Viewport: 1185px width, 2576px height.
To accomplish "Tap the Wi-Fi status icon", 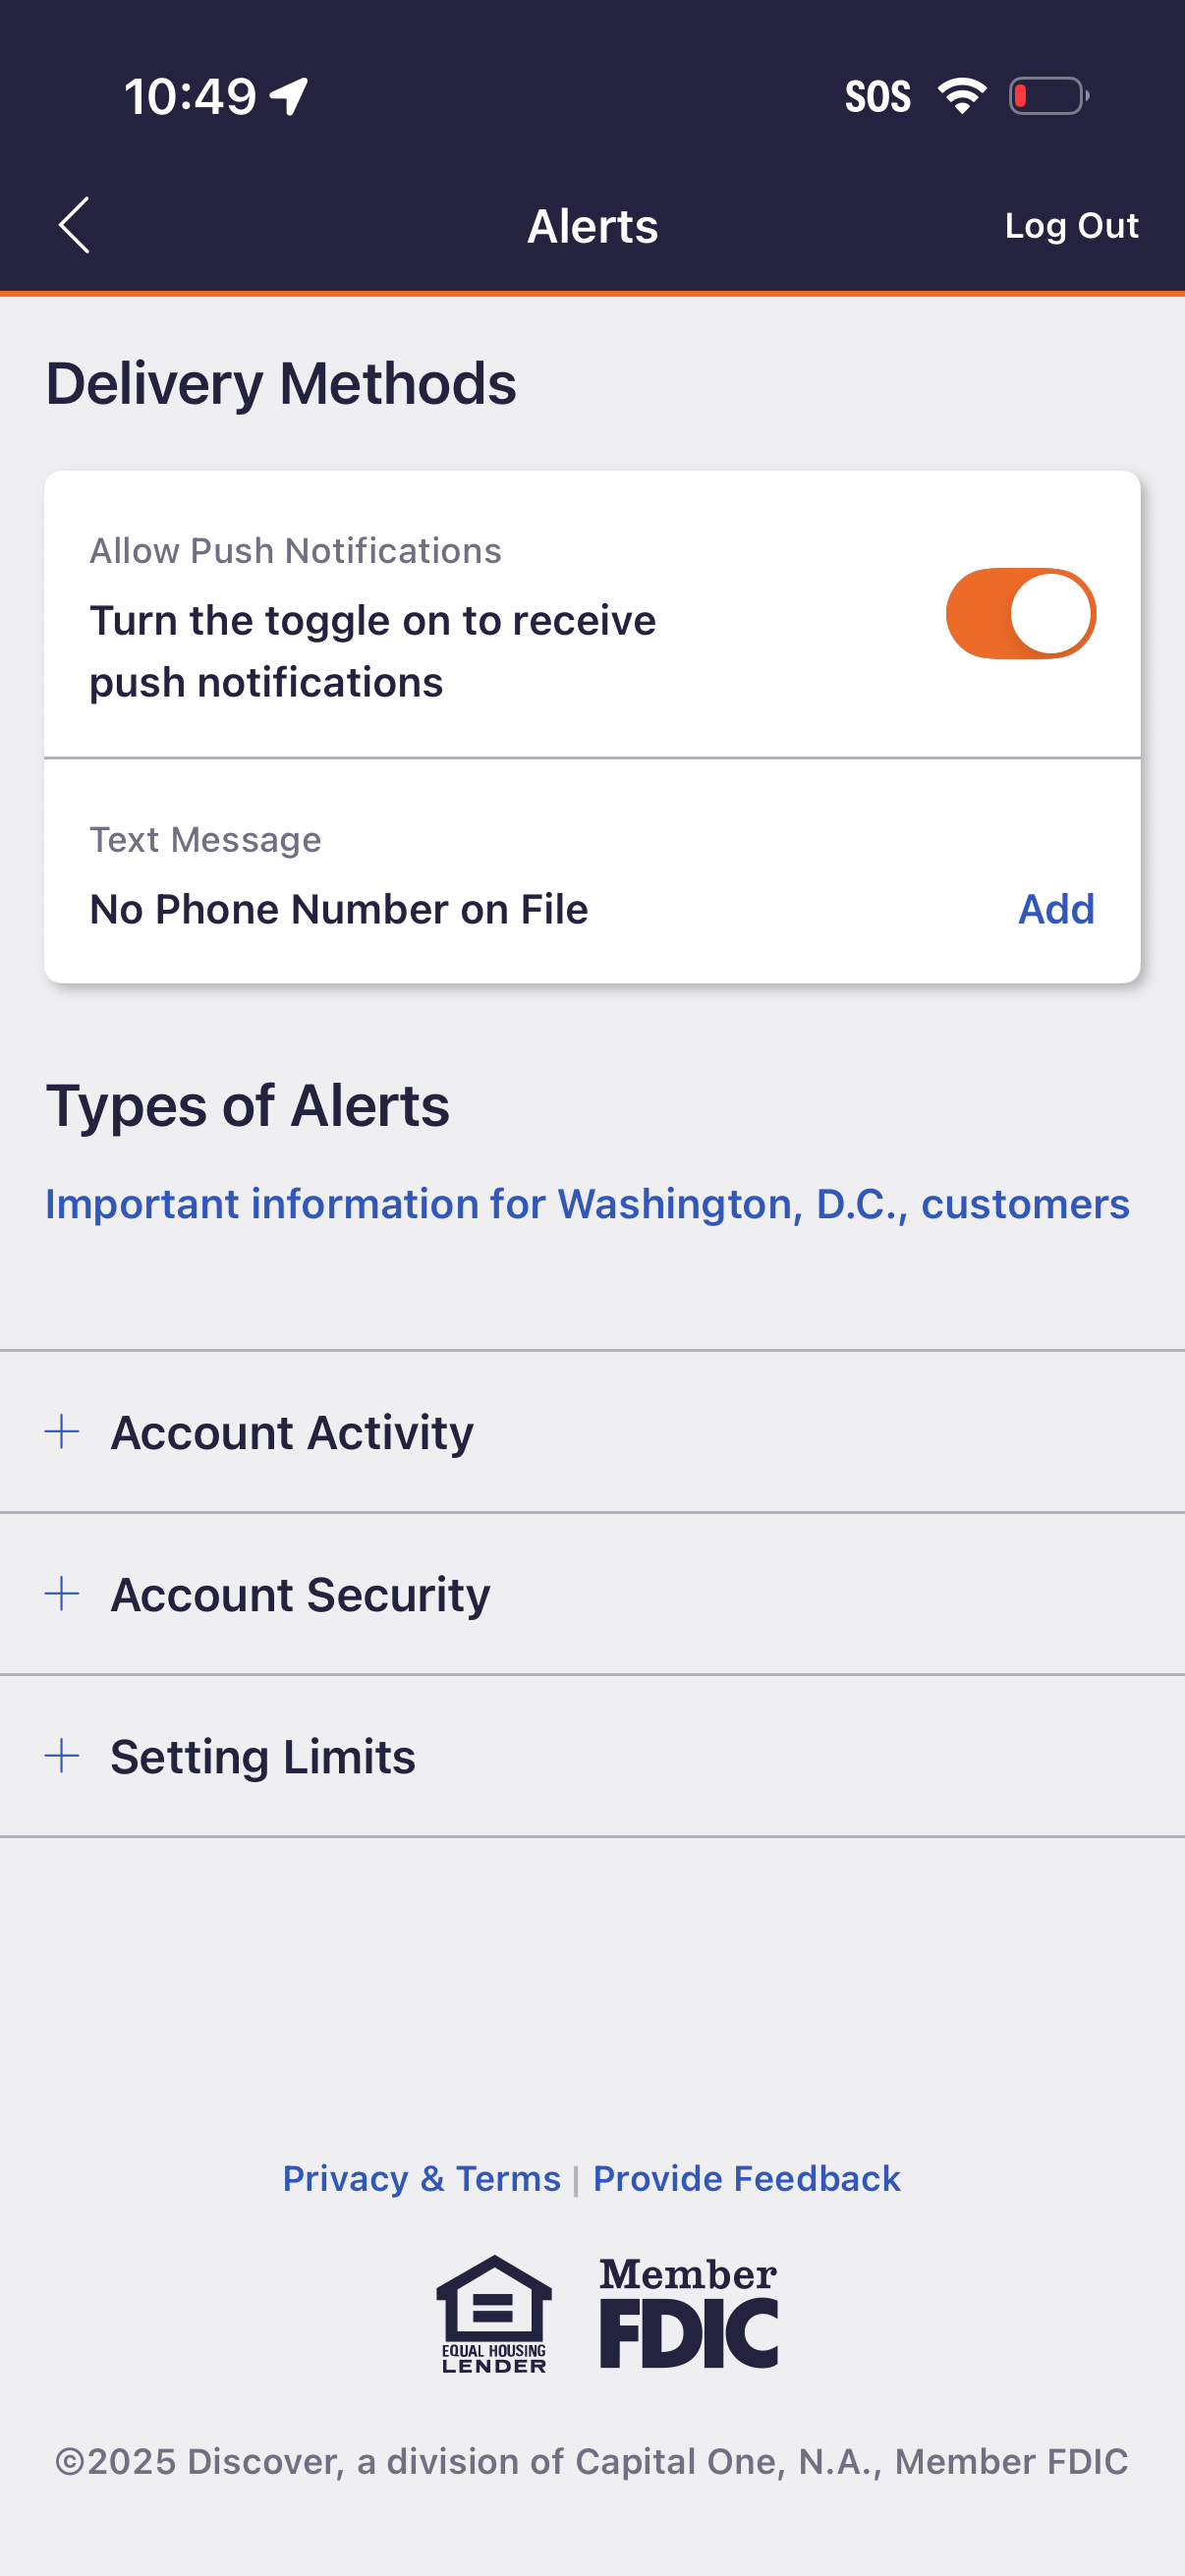I will click(962, 96).
